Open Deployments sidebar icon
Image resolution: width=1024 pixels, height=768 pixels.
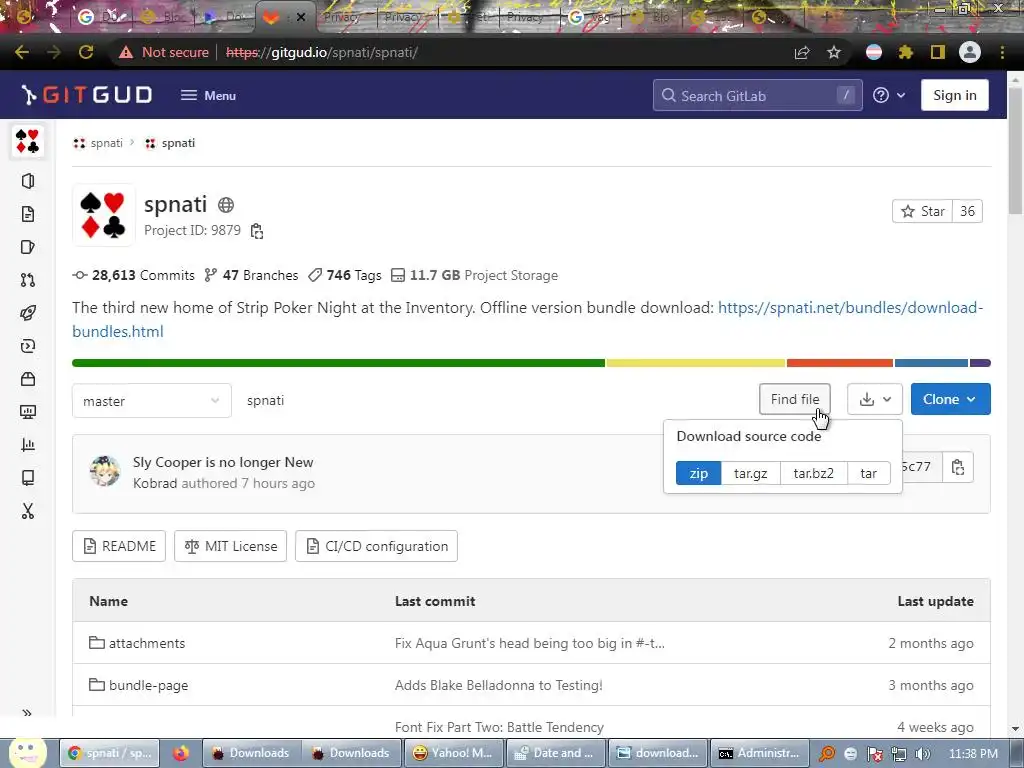tap(27, 346)
